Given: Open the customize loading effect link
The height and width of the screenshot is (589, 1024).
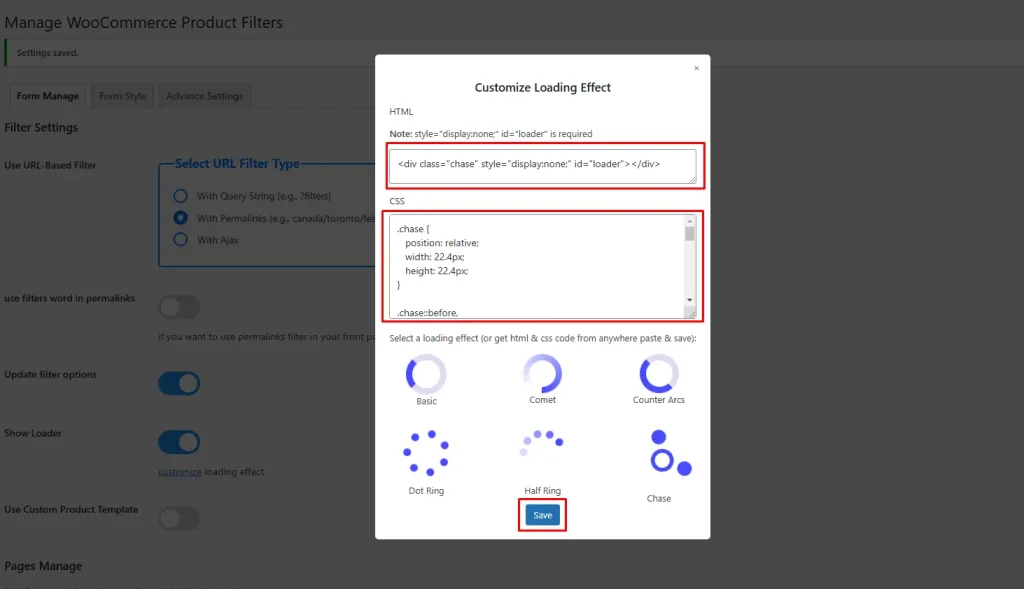Looking at the screenshot, I should coord(180,471).
